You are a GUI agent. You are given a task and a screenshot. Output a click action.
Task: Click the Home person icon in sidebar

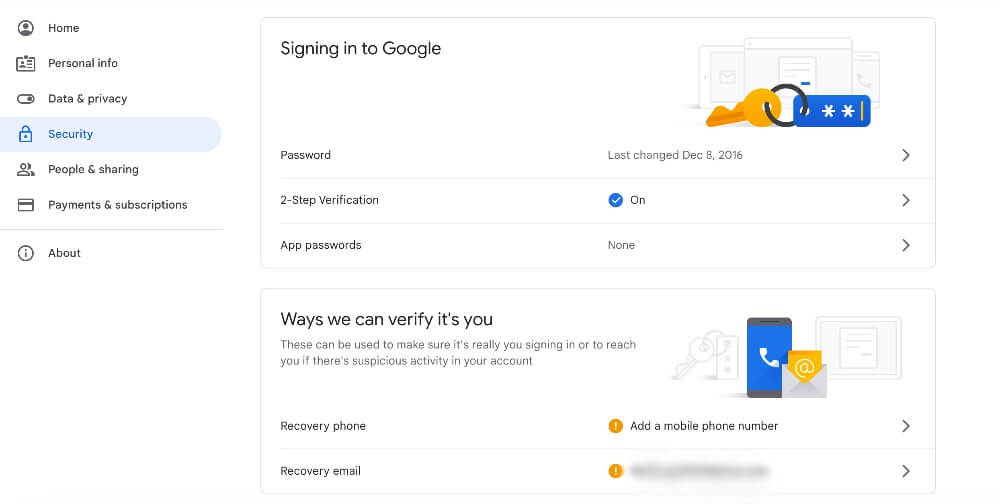pyautogui.click(x=26, y=28)
